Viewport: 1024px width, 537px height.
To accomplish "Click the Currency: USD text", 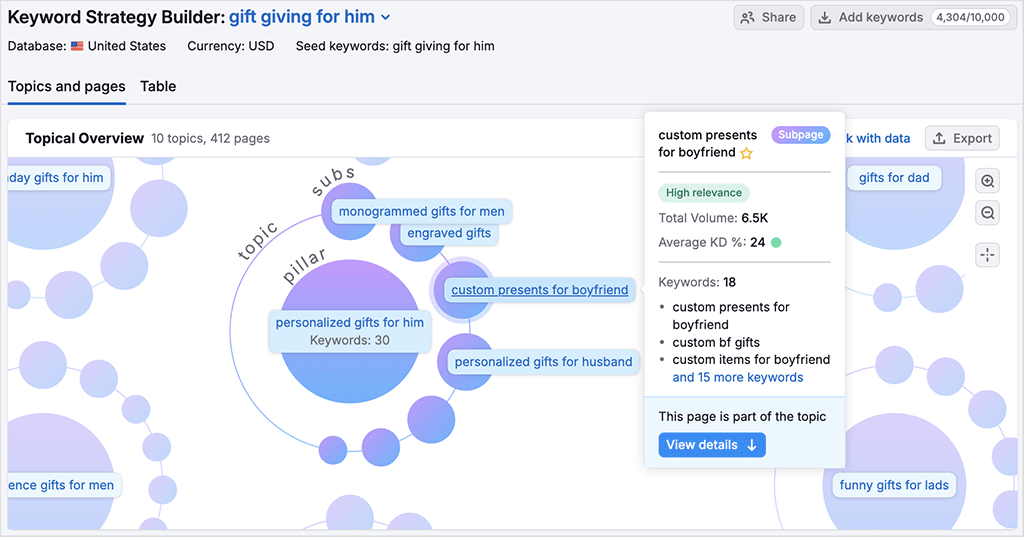I will coord(231,46).
